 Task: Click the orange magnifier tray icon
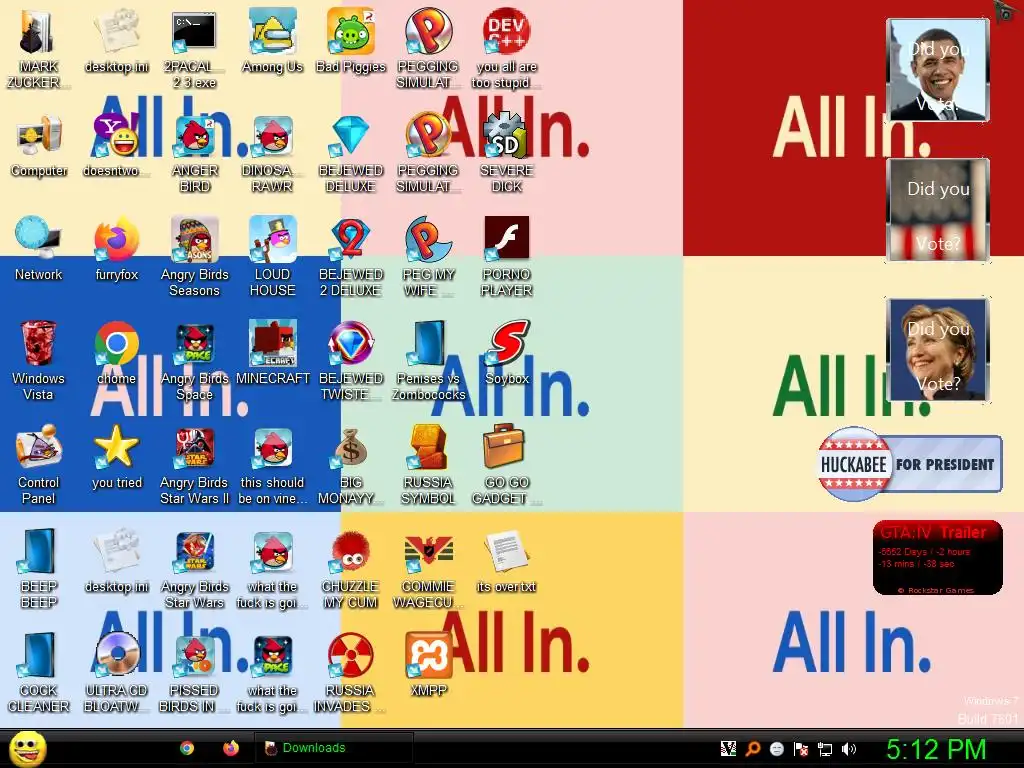click(x=752, y=749)
